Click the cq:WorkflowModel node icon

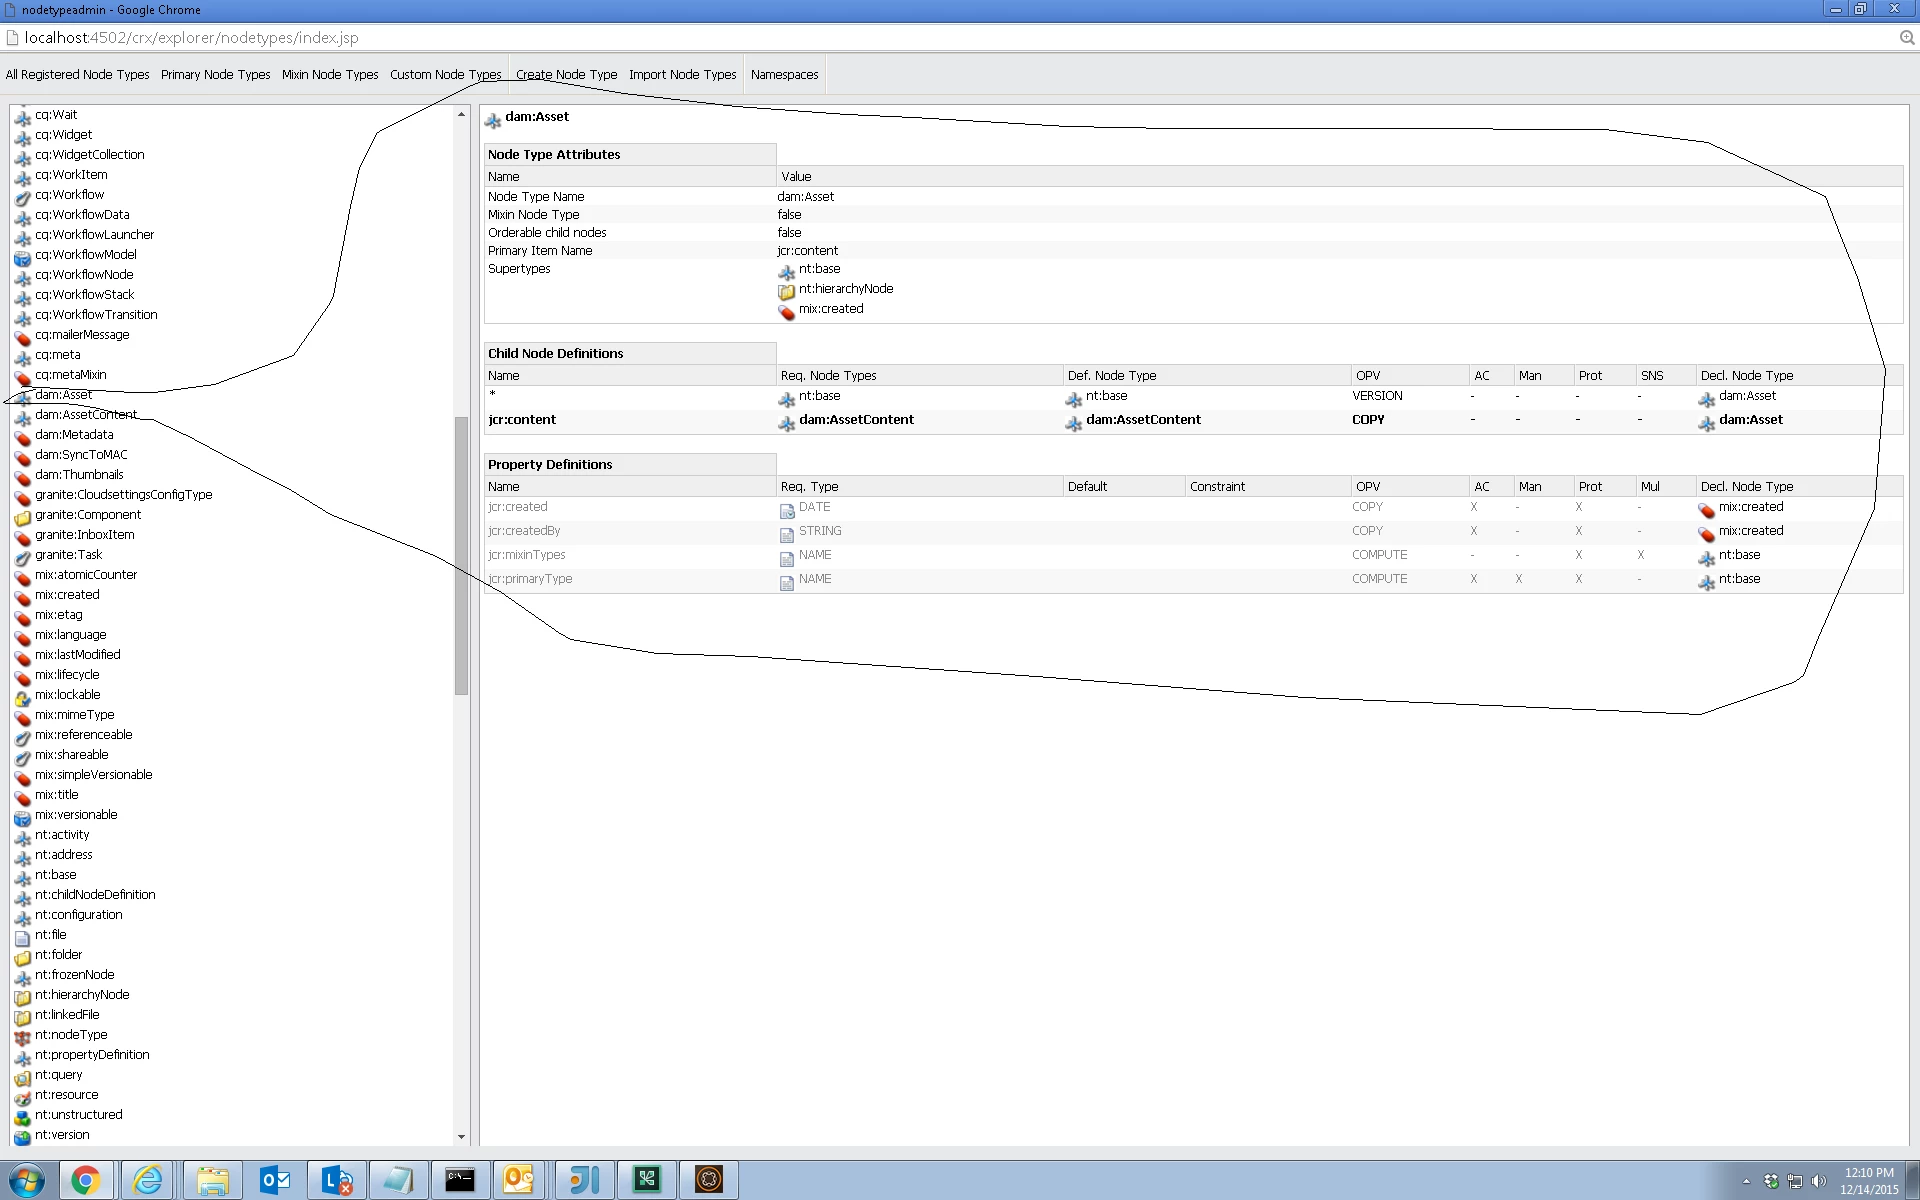[22, 257]
